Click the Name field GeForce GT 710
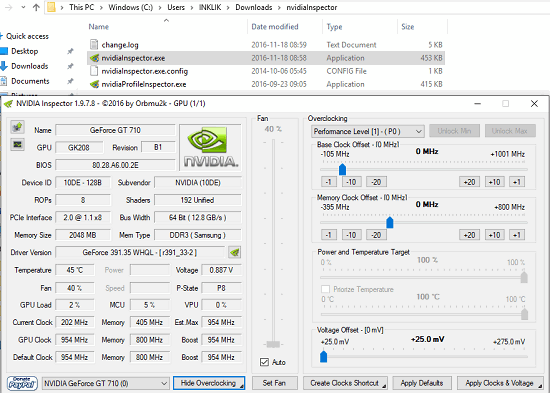Image resolution: width=550 pixels, height=393 pixels. (115, 130)
